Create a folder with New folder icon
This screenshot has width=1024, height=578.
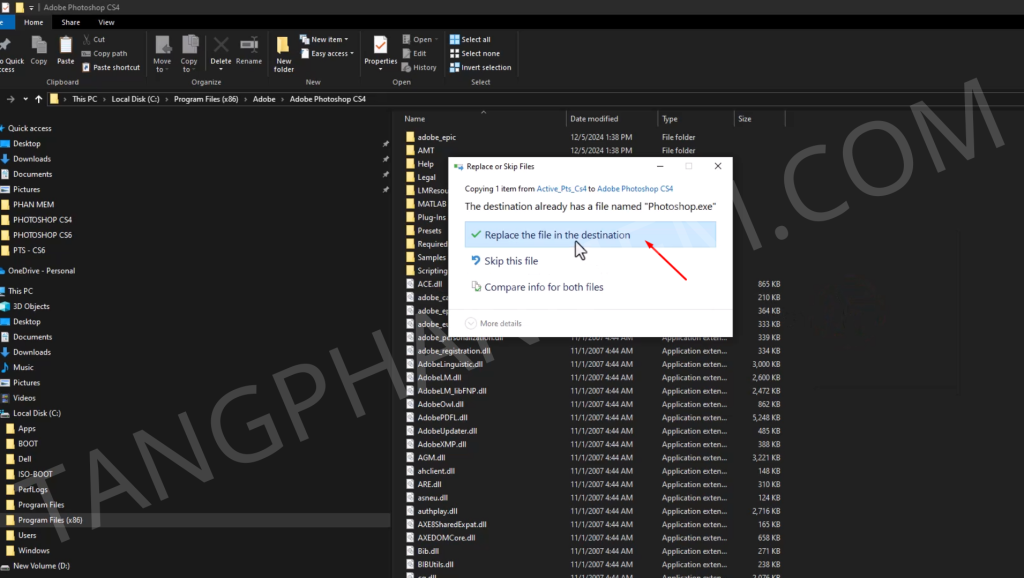(284, 53)
